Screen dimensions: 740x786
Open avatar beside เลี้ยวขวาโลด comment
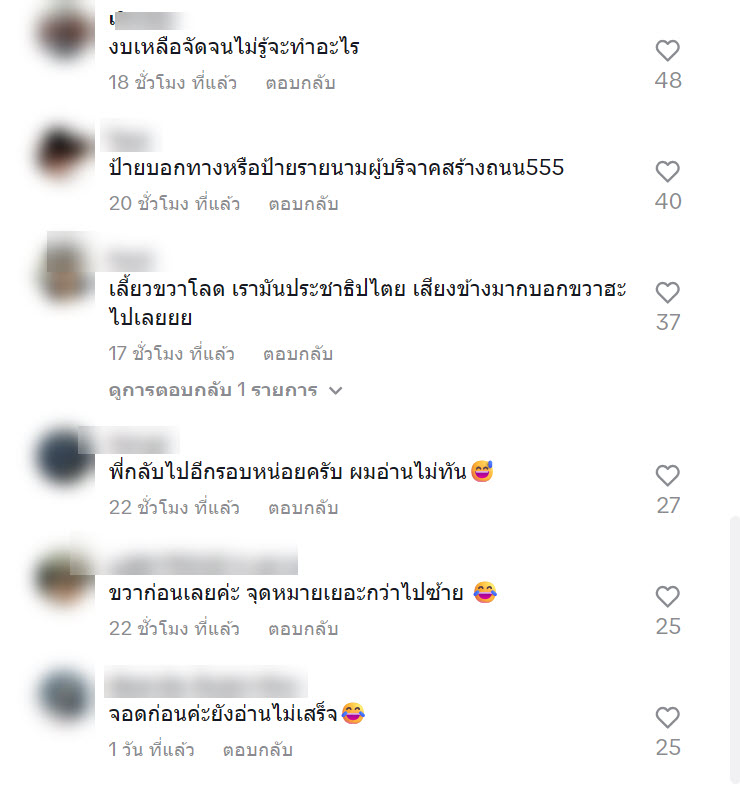tap(64, 274)
